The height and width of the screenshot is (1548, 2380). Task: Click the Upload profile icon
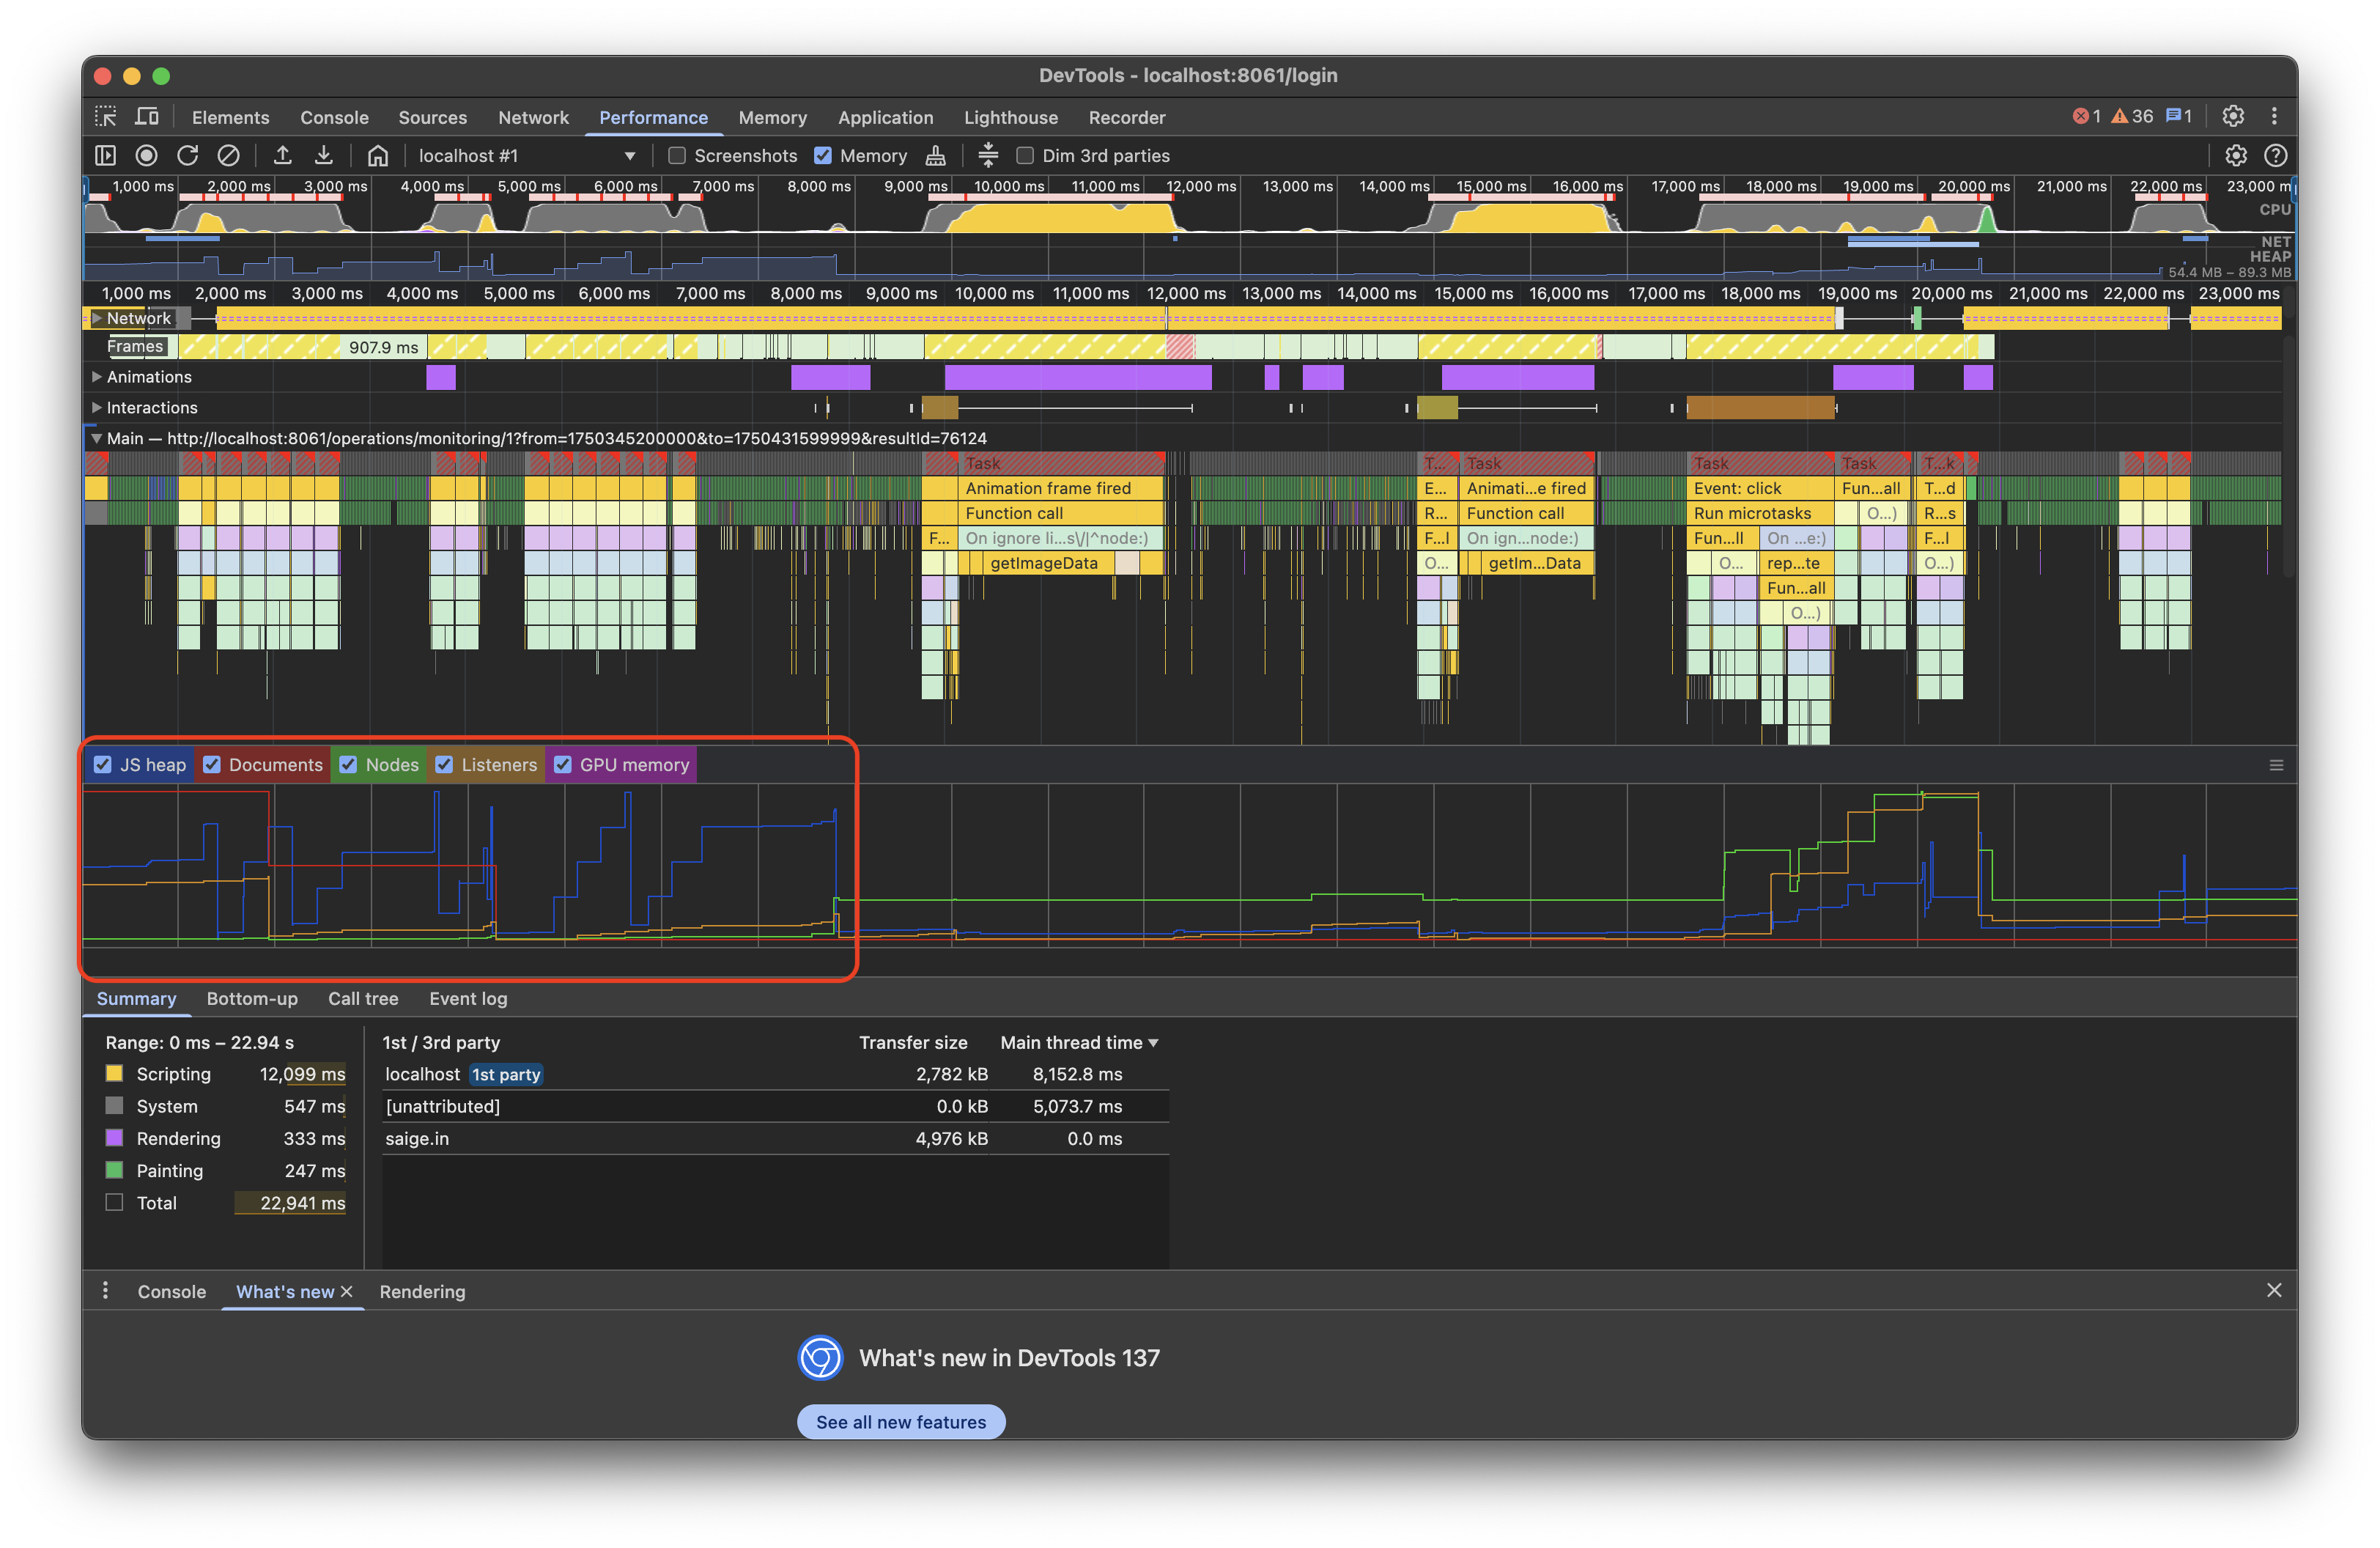(283, 155)
